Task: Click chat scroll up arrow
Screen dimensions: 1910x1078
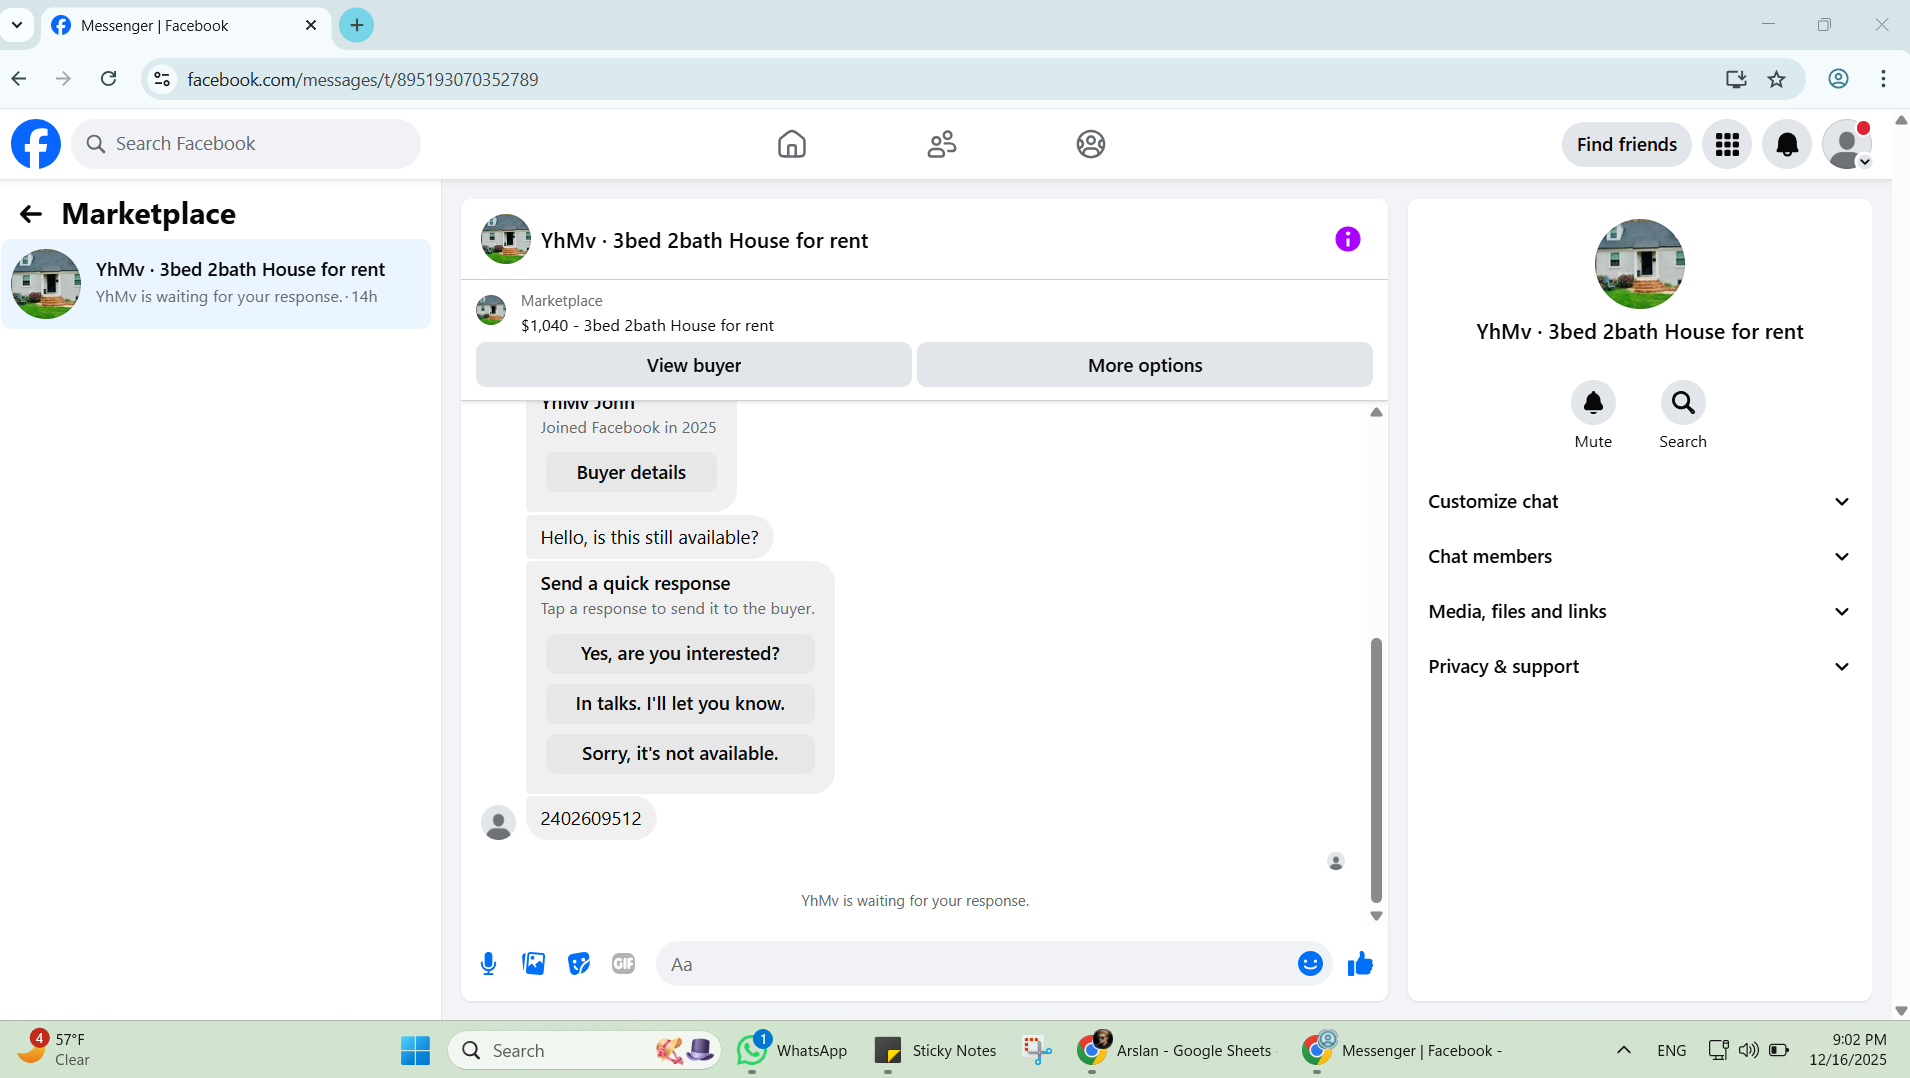Action: [1376, 412]
